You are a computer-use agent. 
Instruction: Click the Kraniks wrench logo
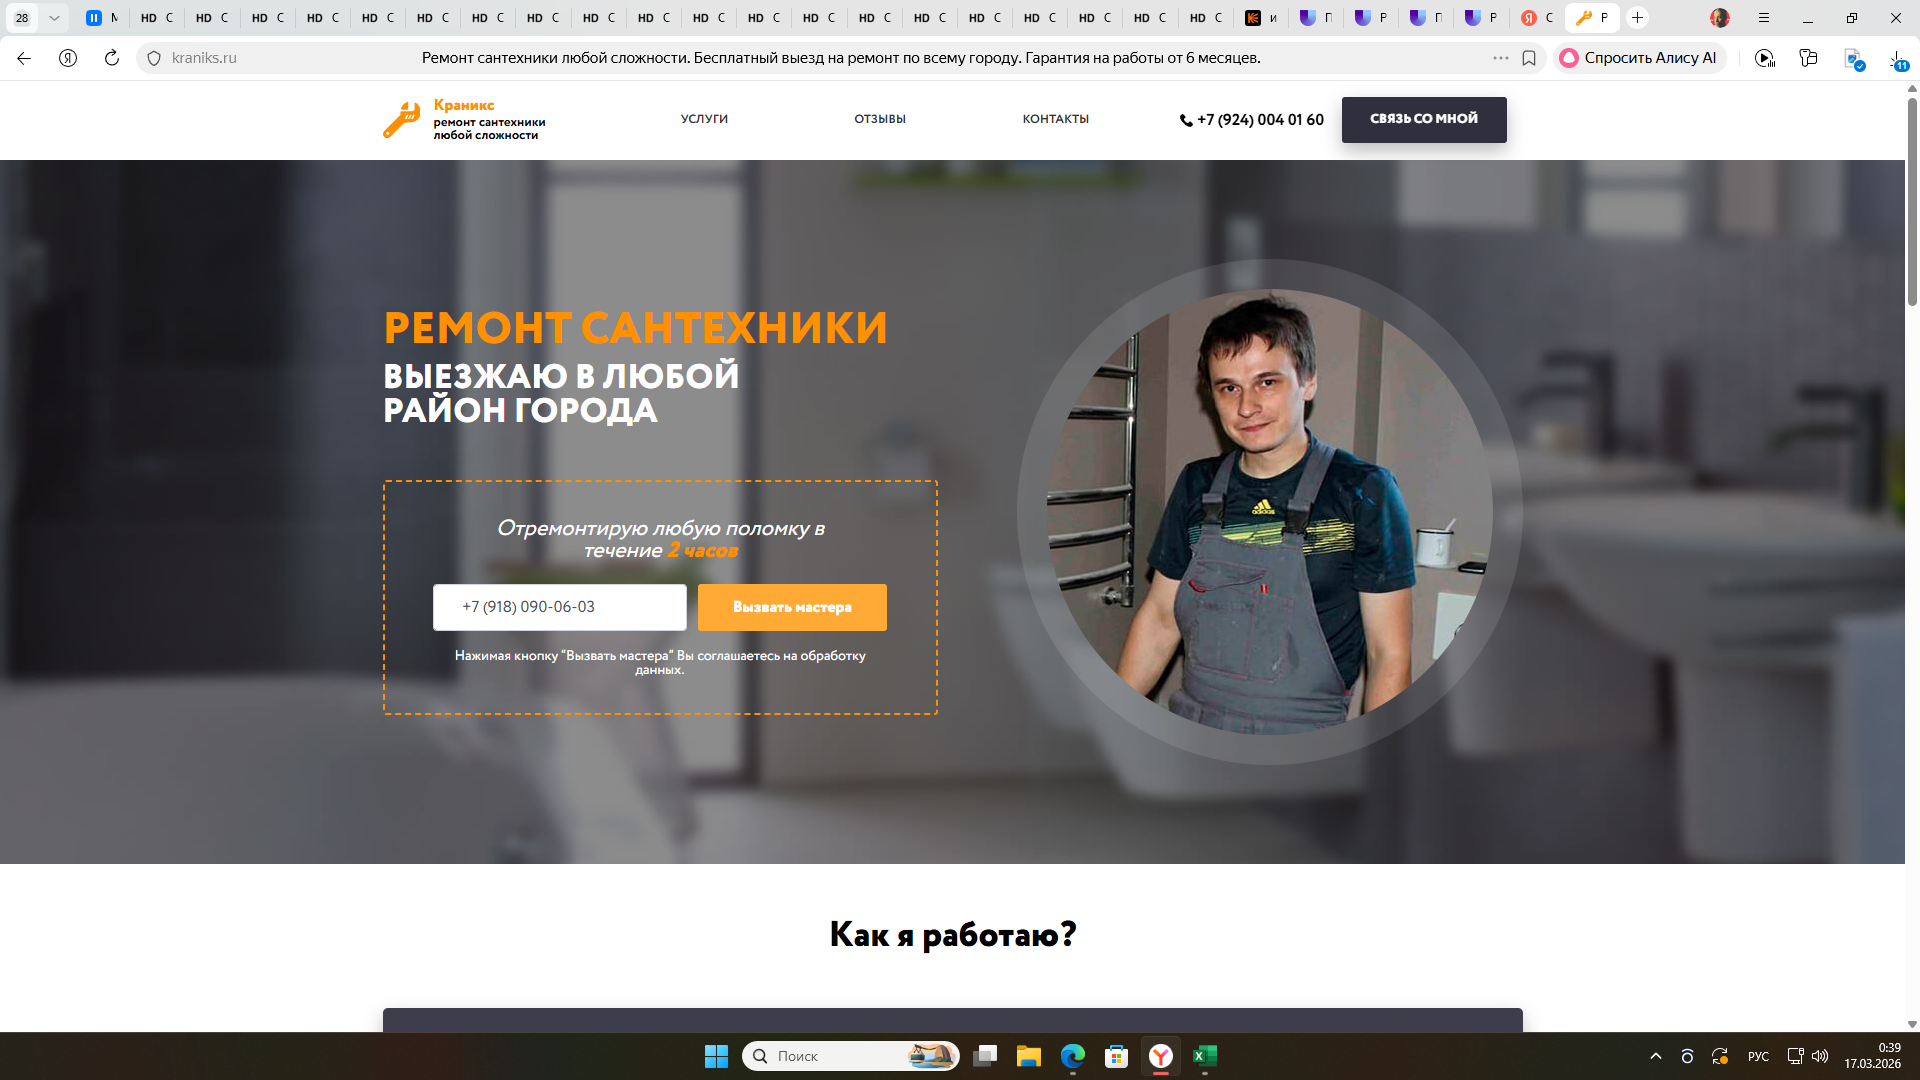(402, 120)
